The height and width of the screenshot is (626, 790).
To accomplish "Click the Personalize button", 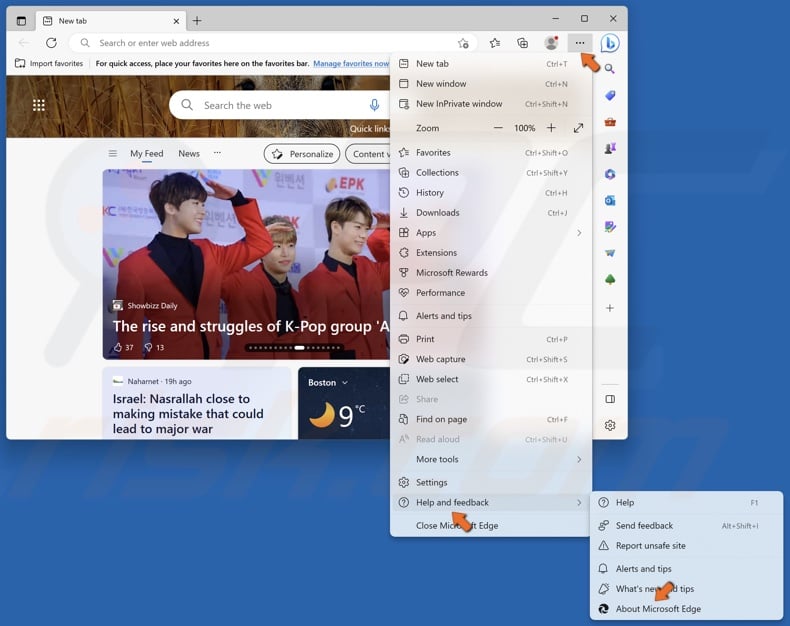I will pyautogui.click(x=302, y=154).
